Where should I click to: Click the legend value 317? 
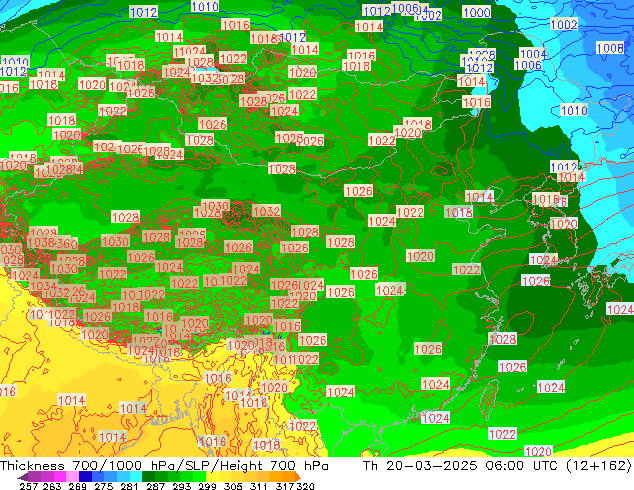click(x=285, y=486)
